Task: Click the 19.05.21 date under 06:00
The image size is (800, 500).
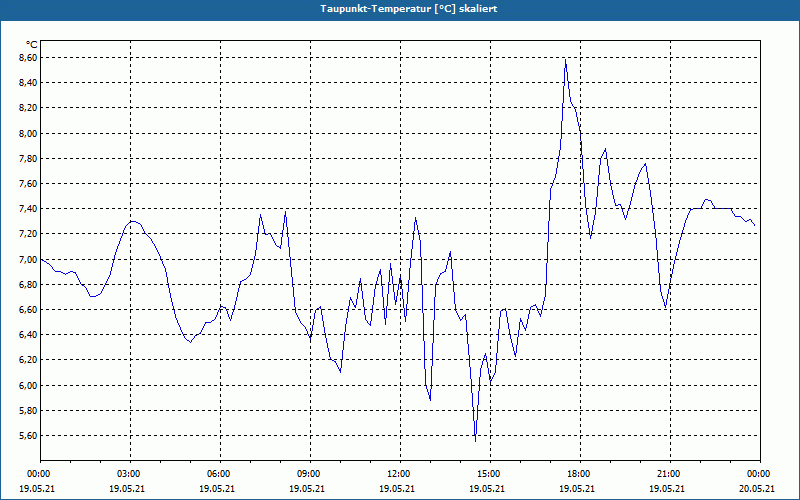Action: tap(217, 488)
